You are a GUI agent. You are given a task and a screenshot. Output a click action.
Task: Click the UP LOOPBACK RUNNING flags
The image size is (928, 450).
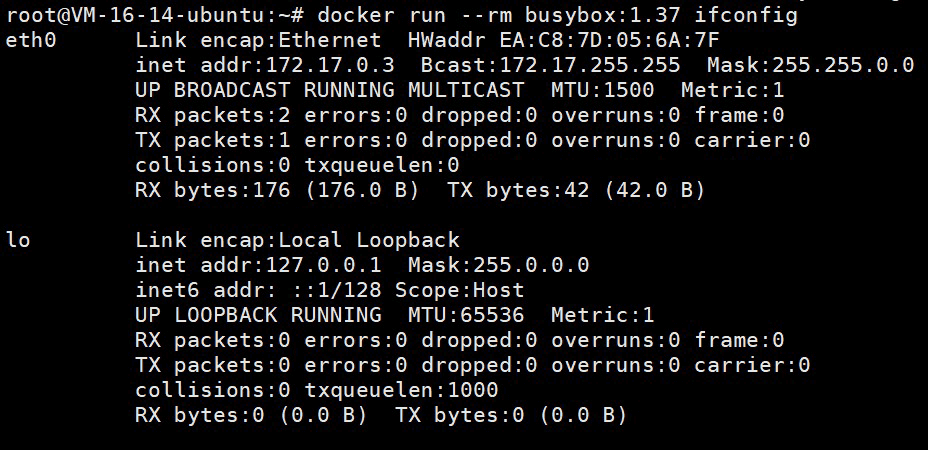click(258, 315)
